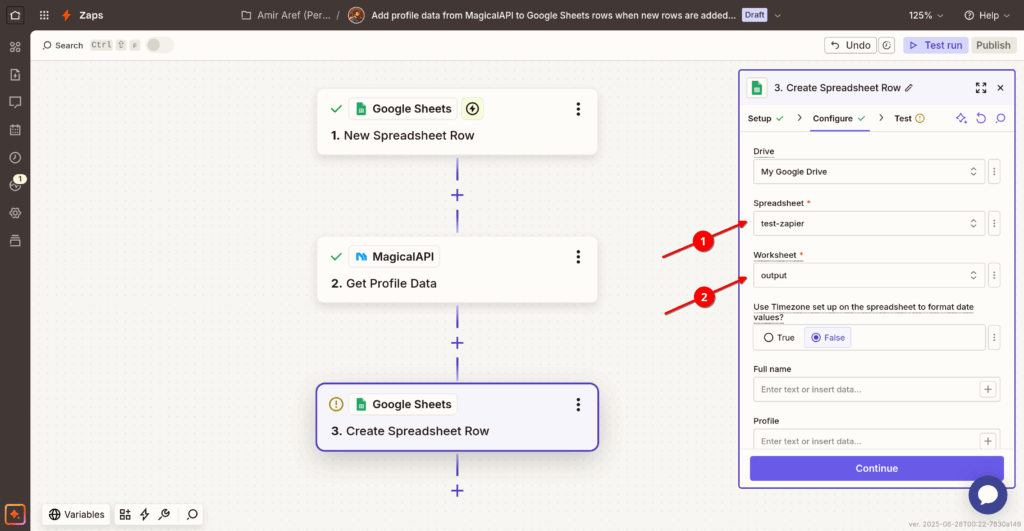Add a step after New Spreadsheet Row
Viewport: 1024px width, 531px height.
click(457, 195)
